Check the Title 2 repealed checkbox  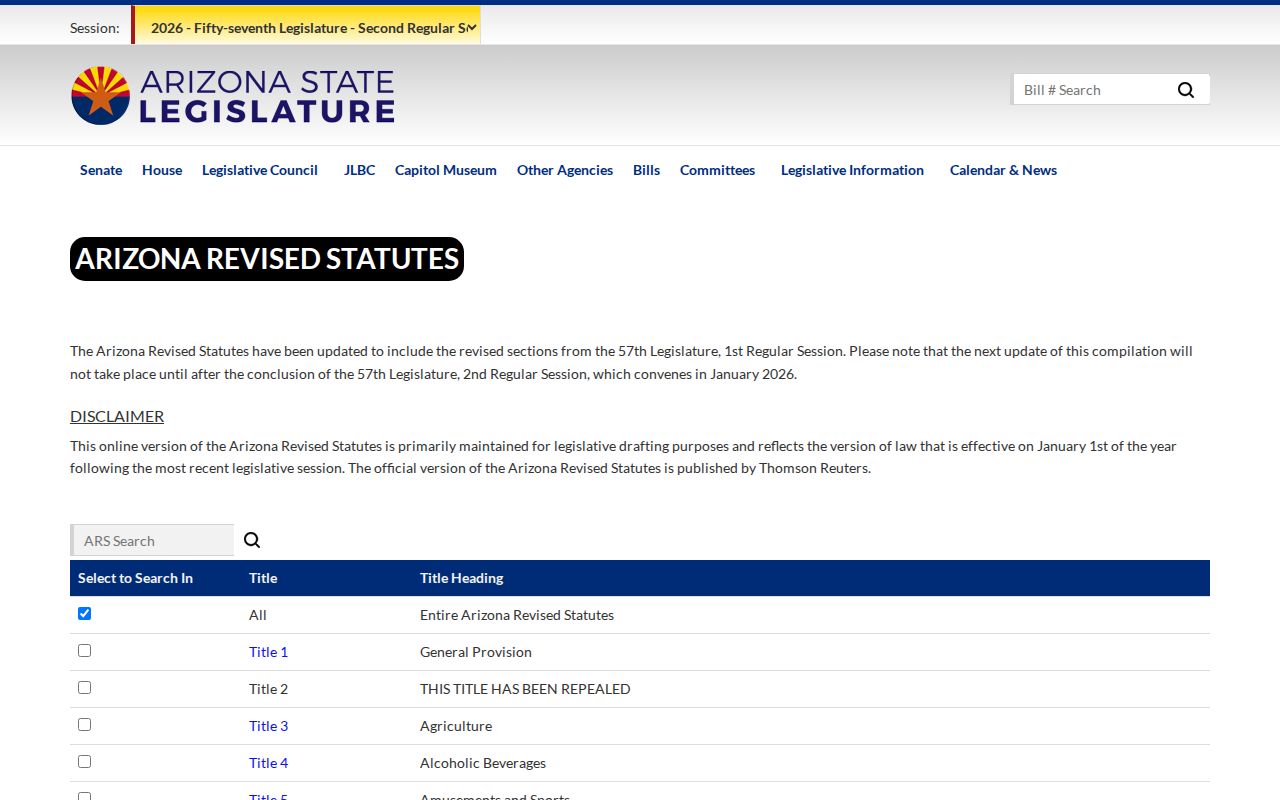pos(84,687)
